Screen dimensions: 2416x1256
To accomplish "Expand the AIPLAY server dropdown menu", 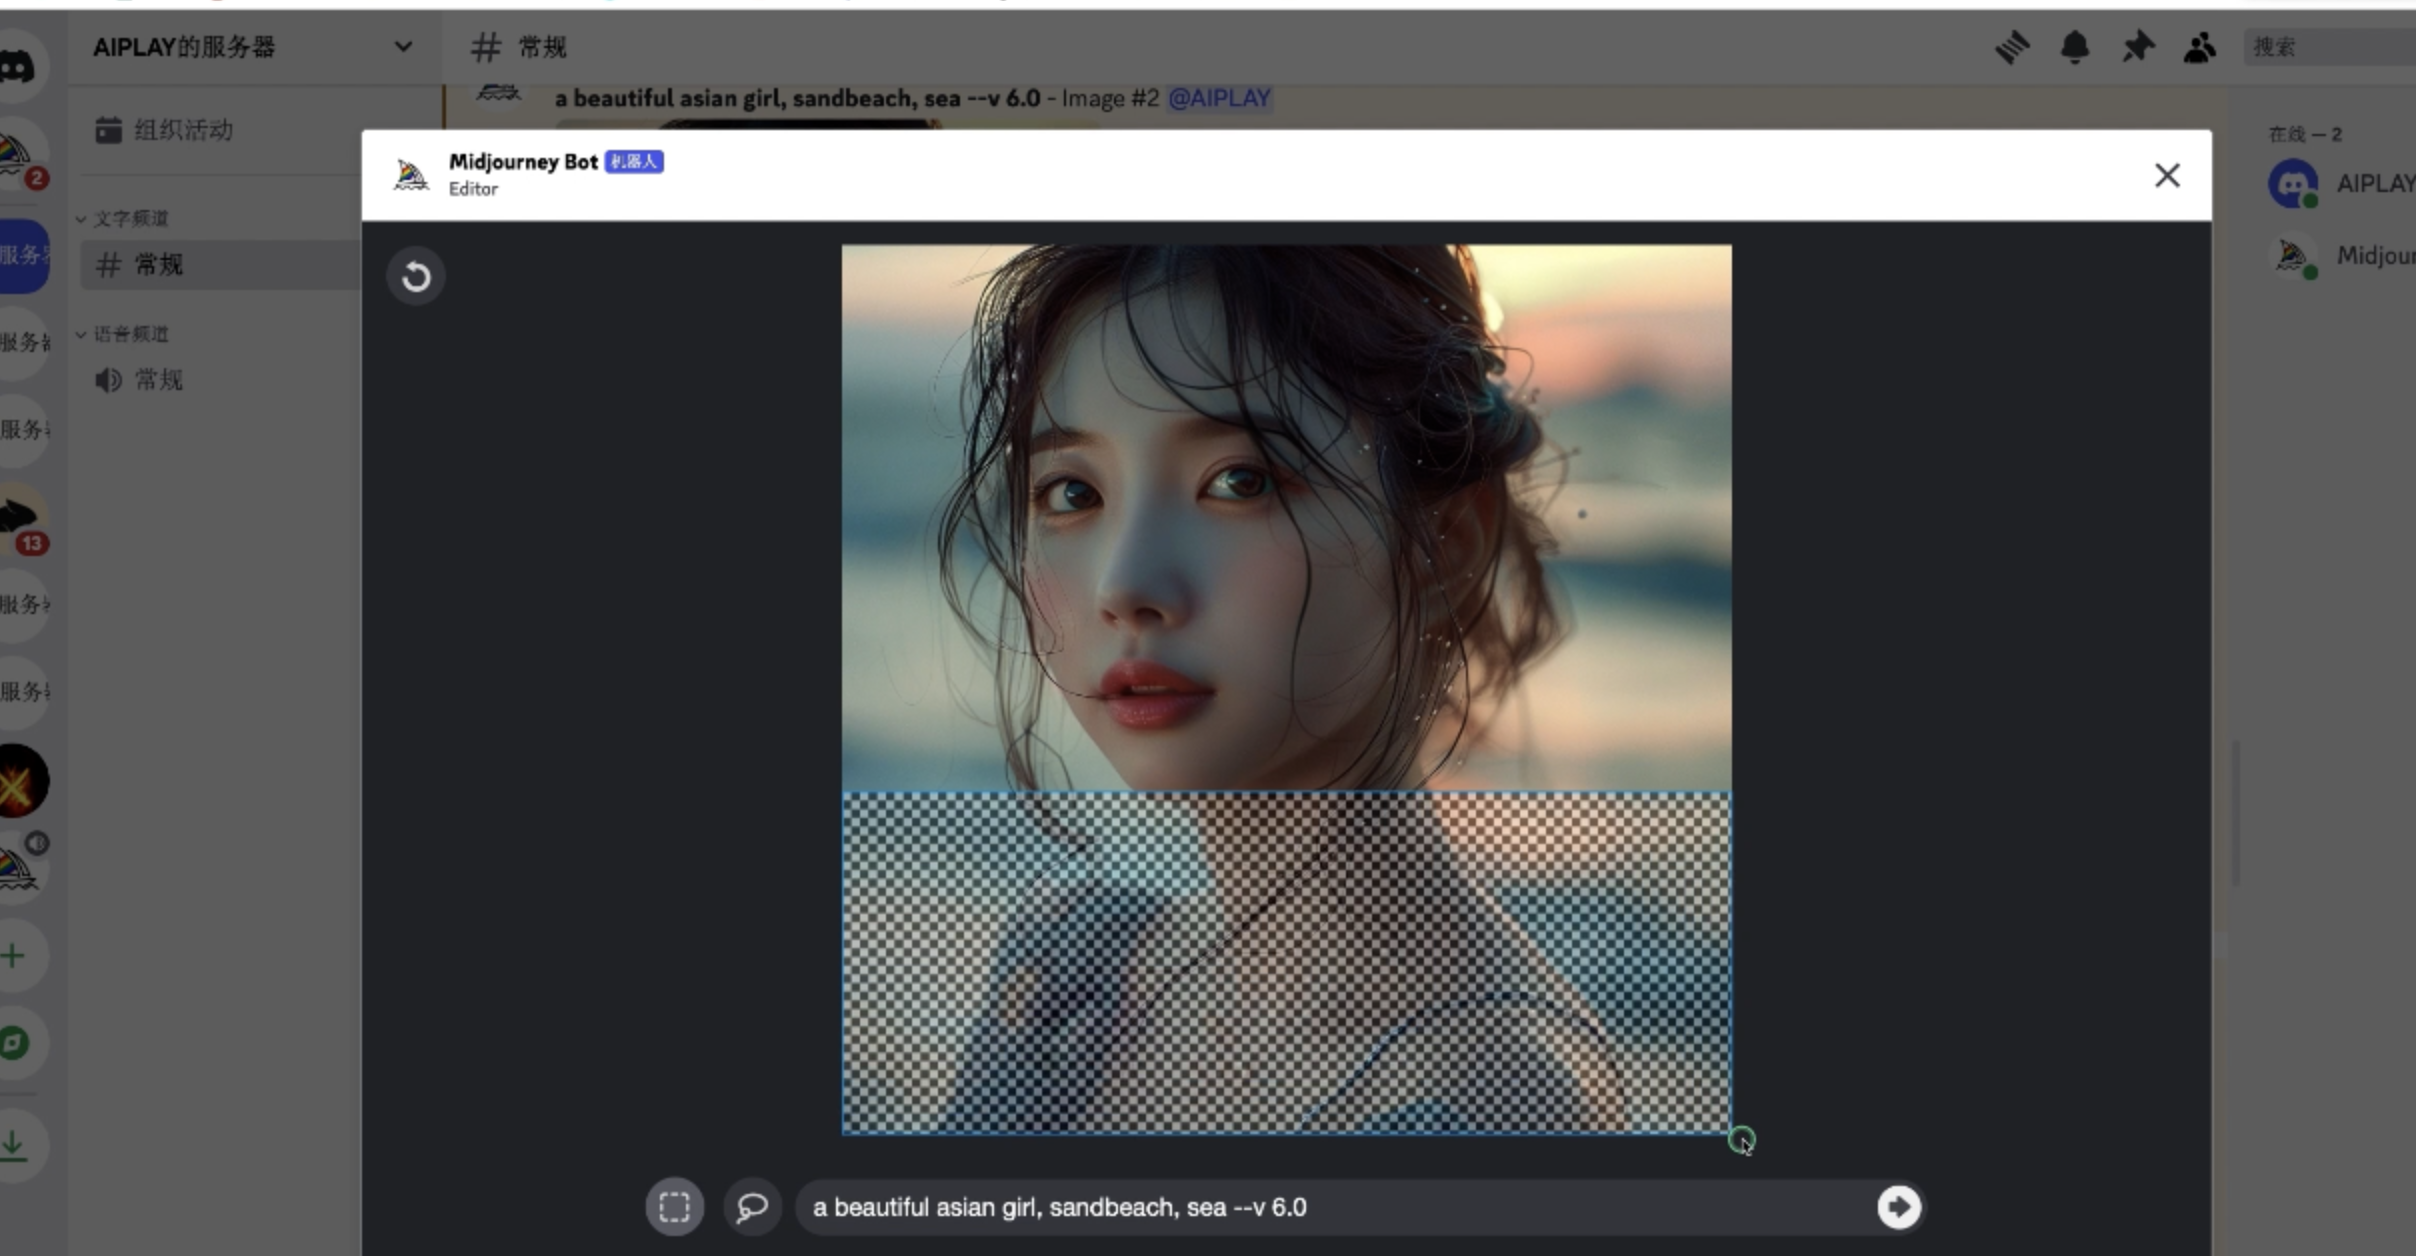I will (x=403, y=47).
